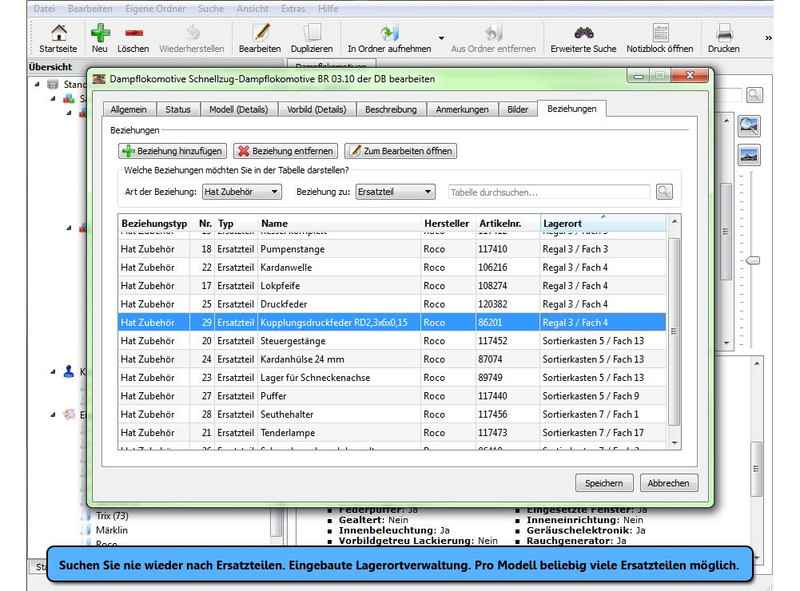800x591 pixels.
Task: Open the Datei menu
Action: [x=44, y=9]
